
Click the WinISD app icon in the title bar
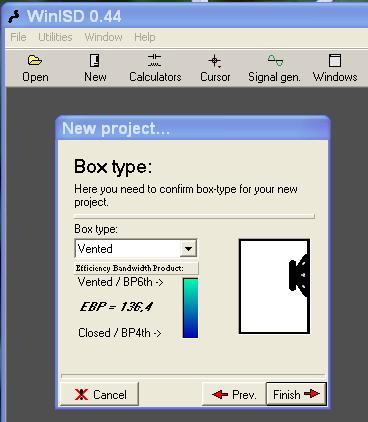pyautogui.click(x=15, y=17)
